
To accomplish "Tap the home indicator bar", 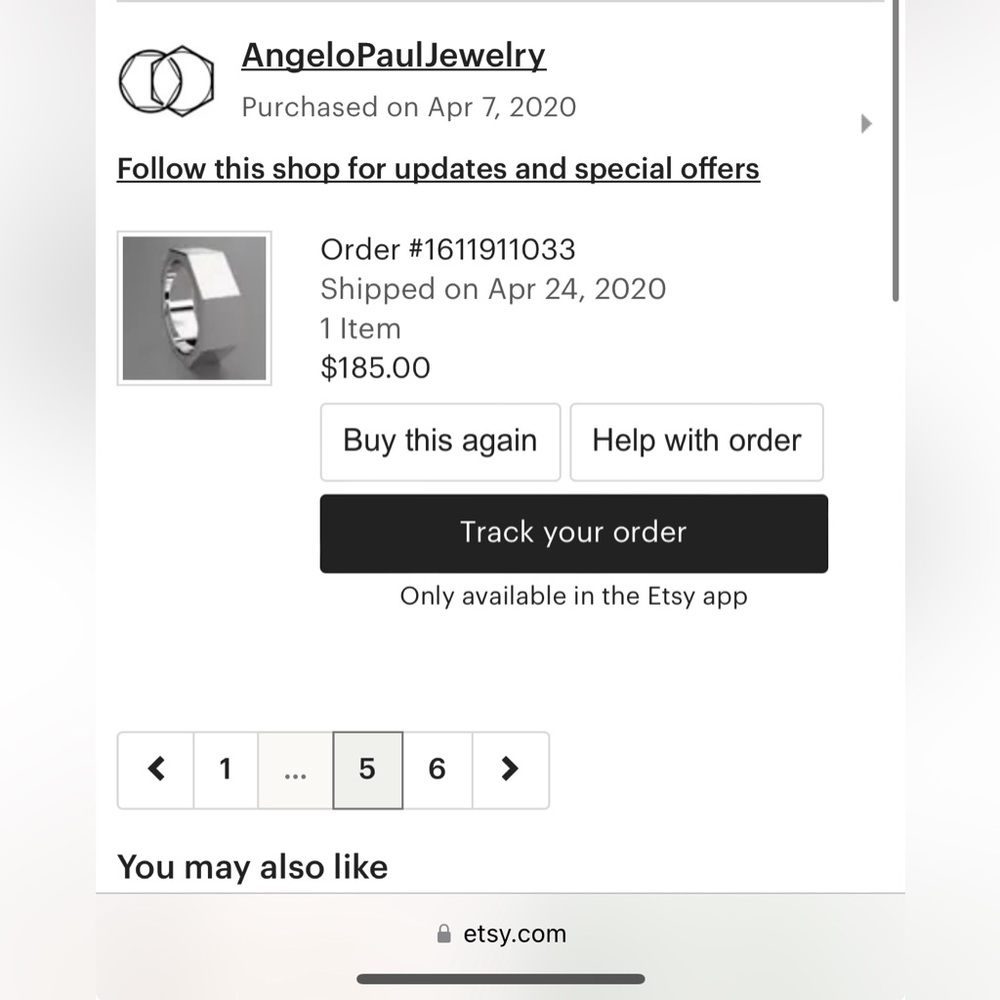I will pos(500,979).
